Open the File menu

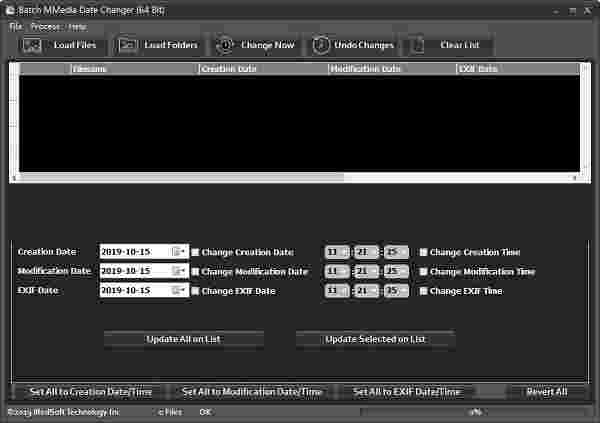coord(15,27)
